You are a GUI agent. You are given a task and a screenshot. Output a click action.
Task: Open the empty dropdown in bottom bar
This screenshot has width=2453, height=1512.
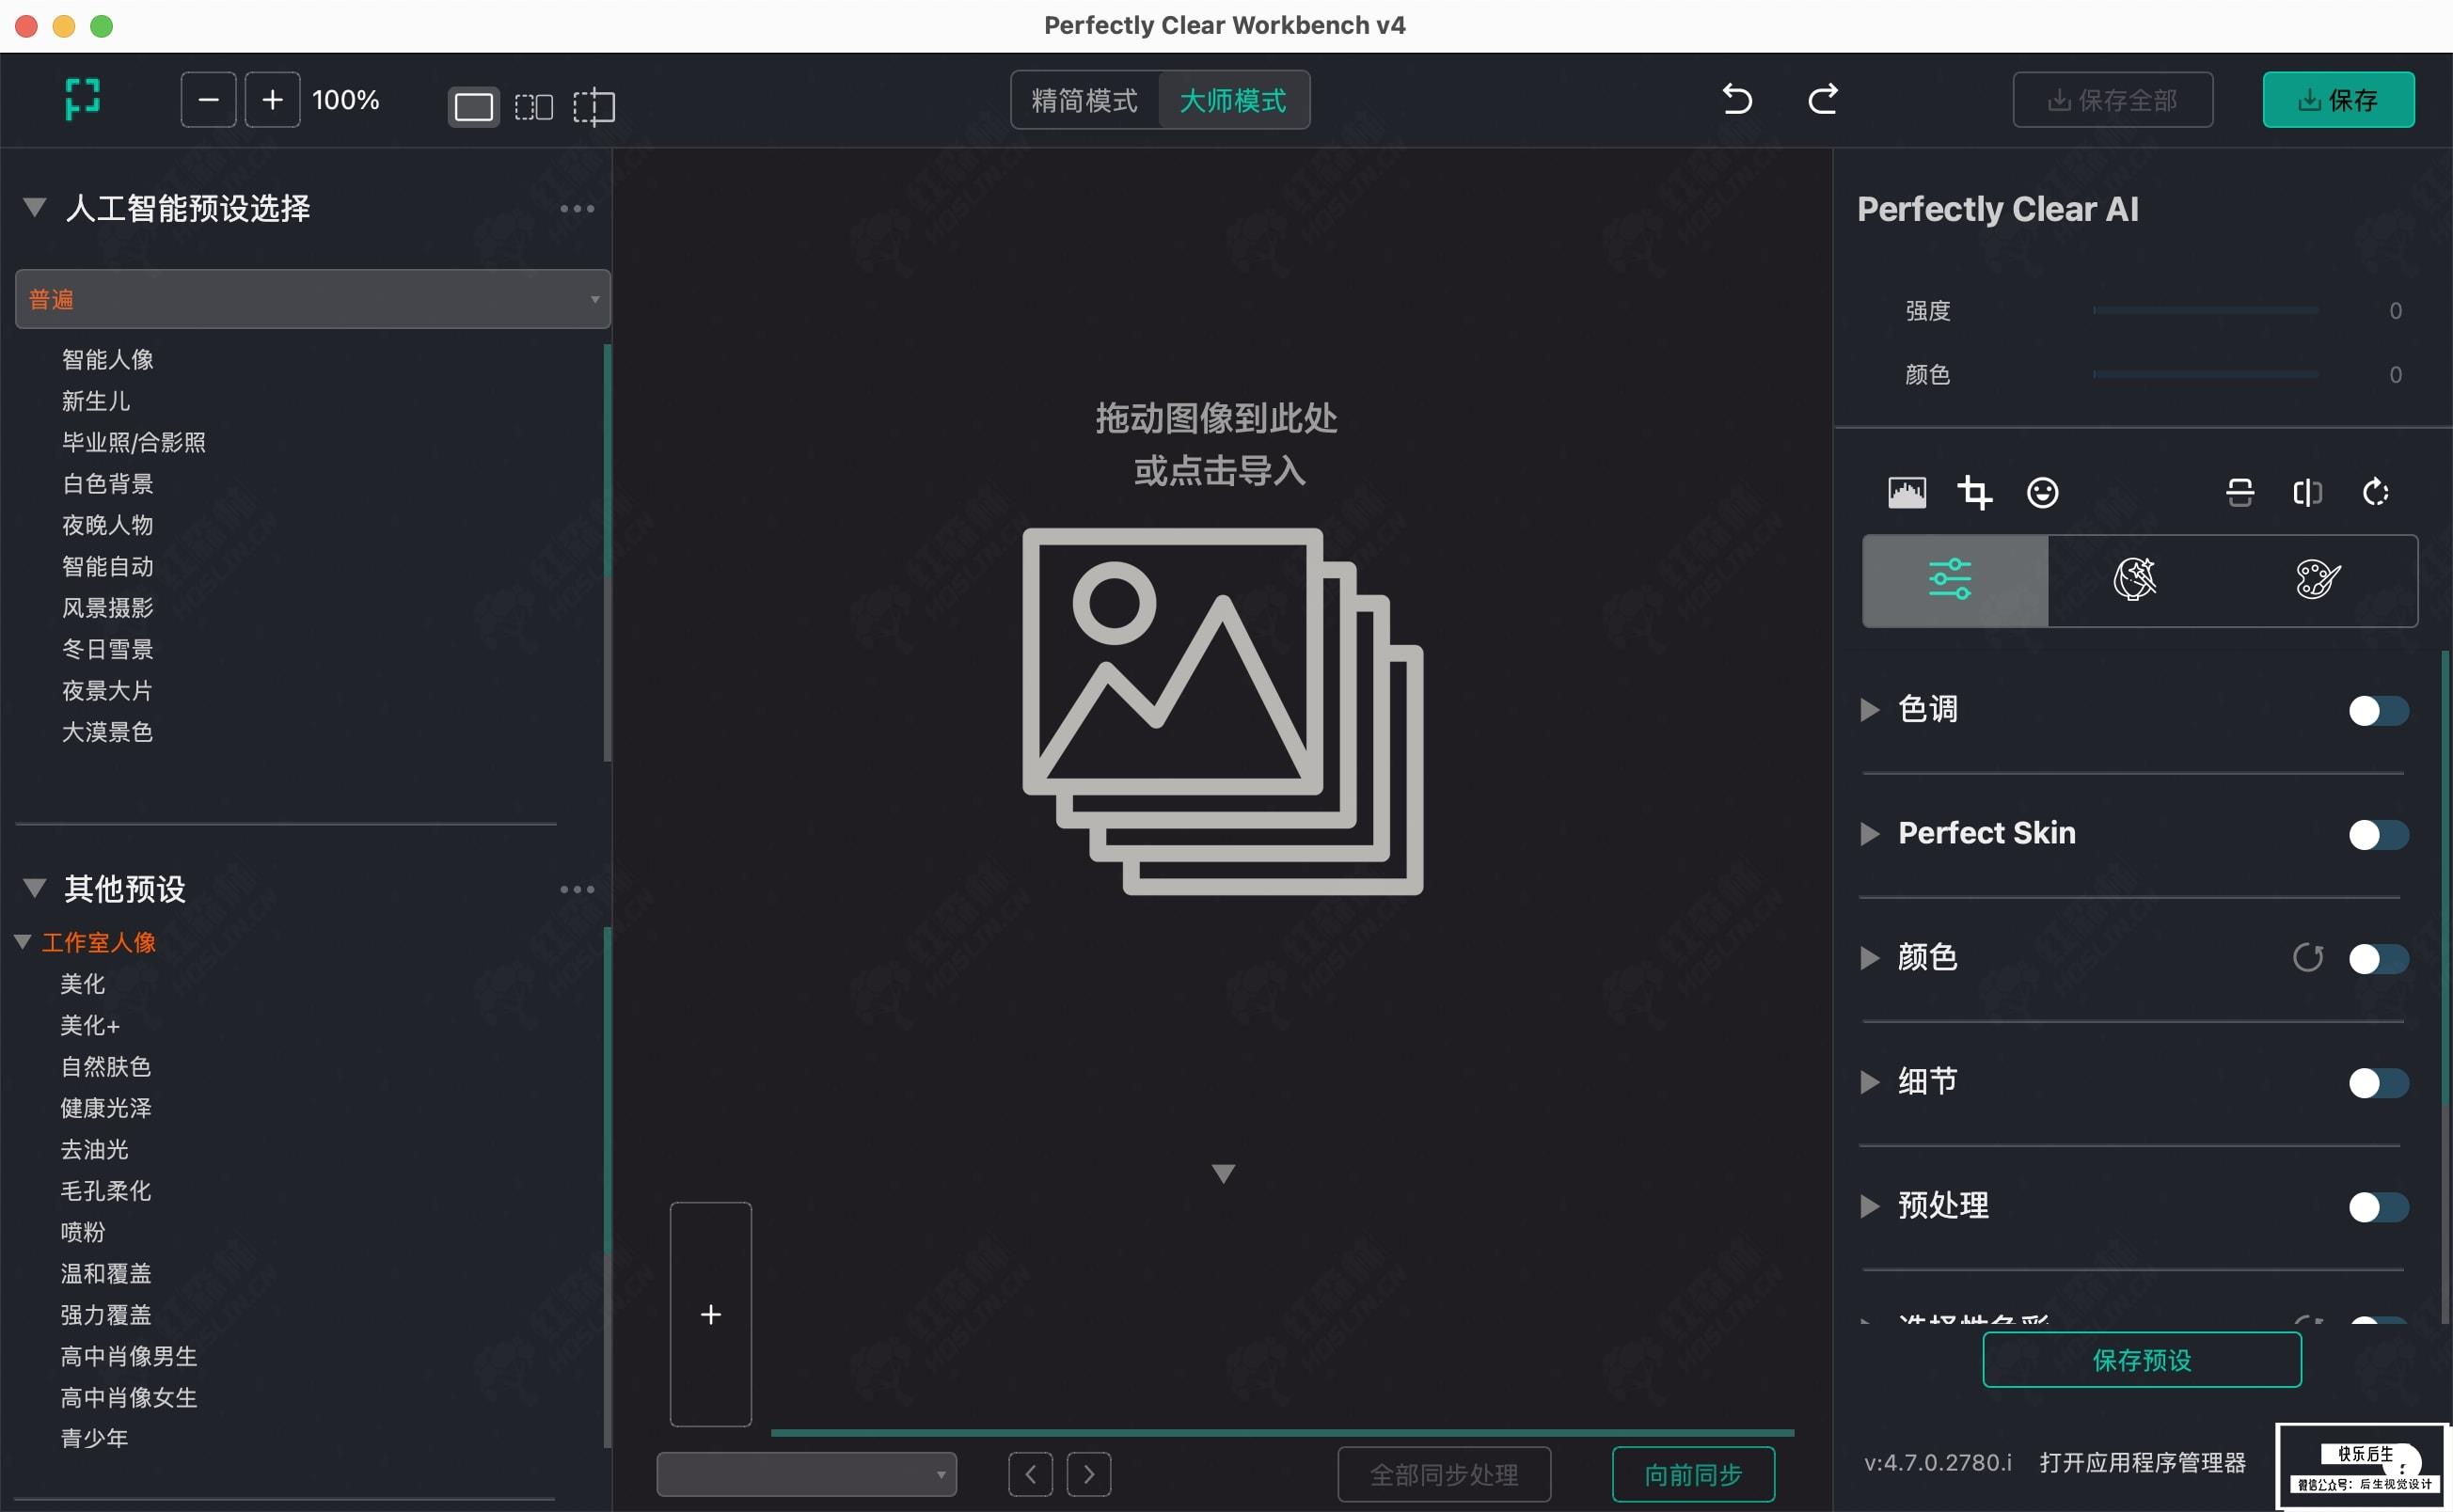tap(806, 1474)
